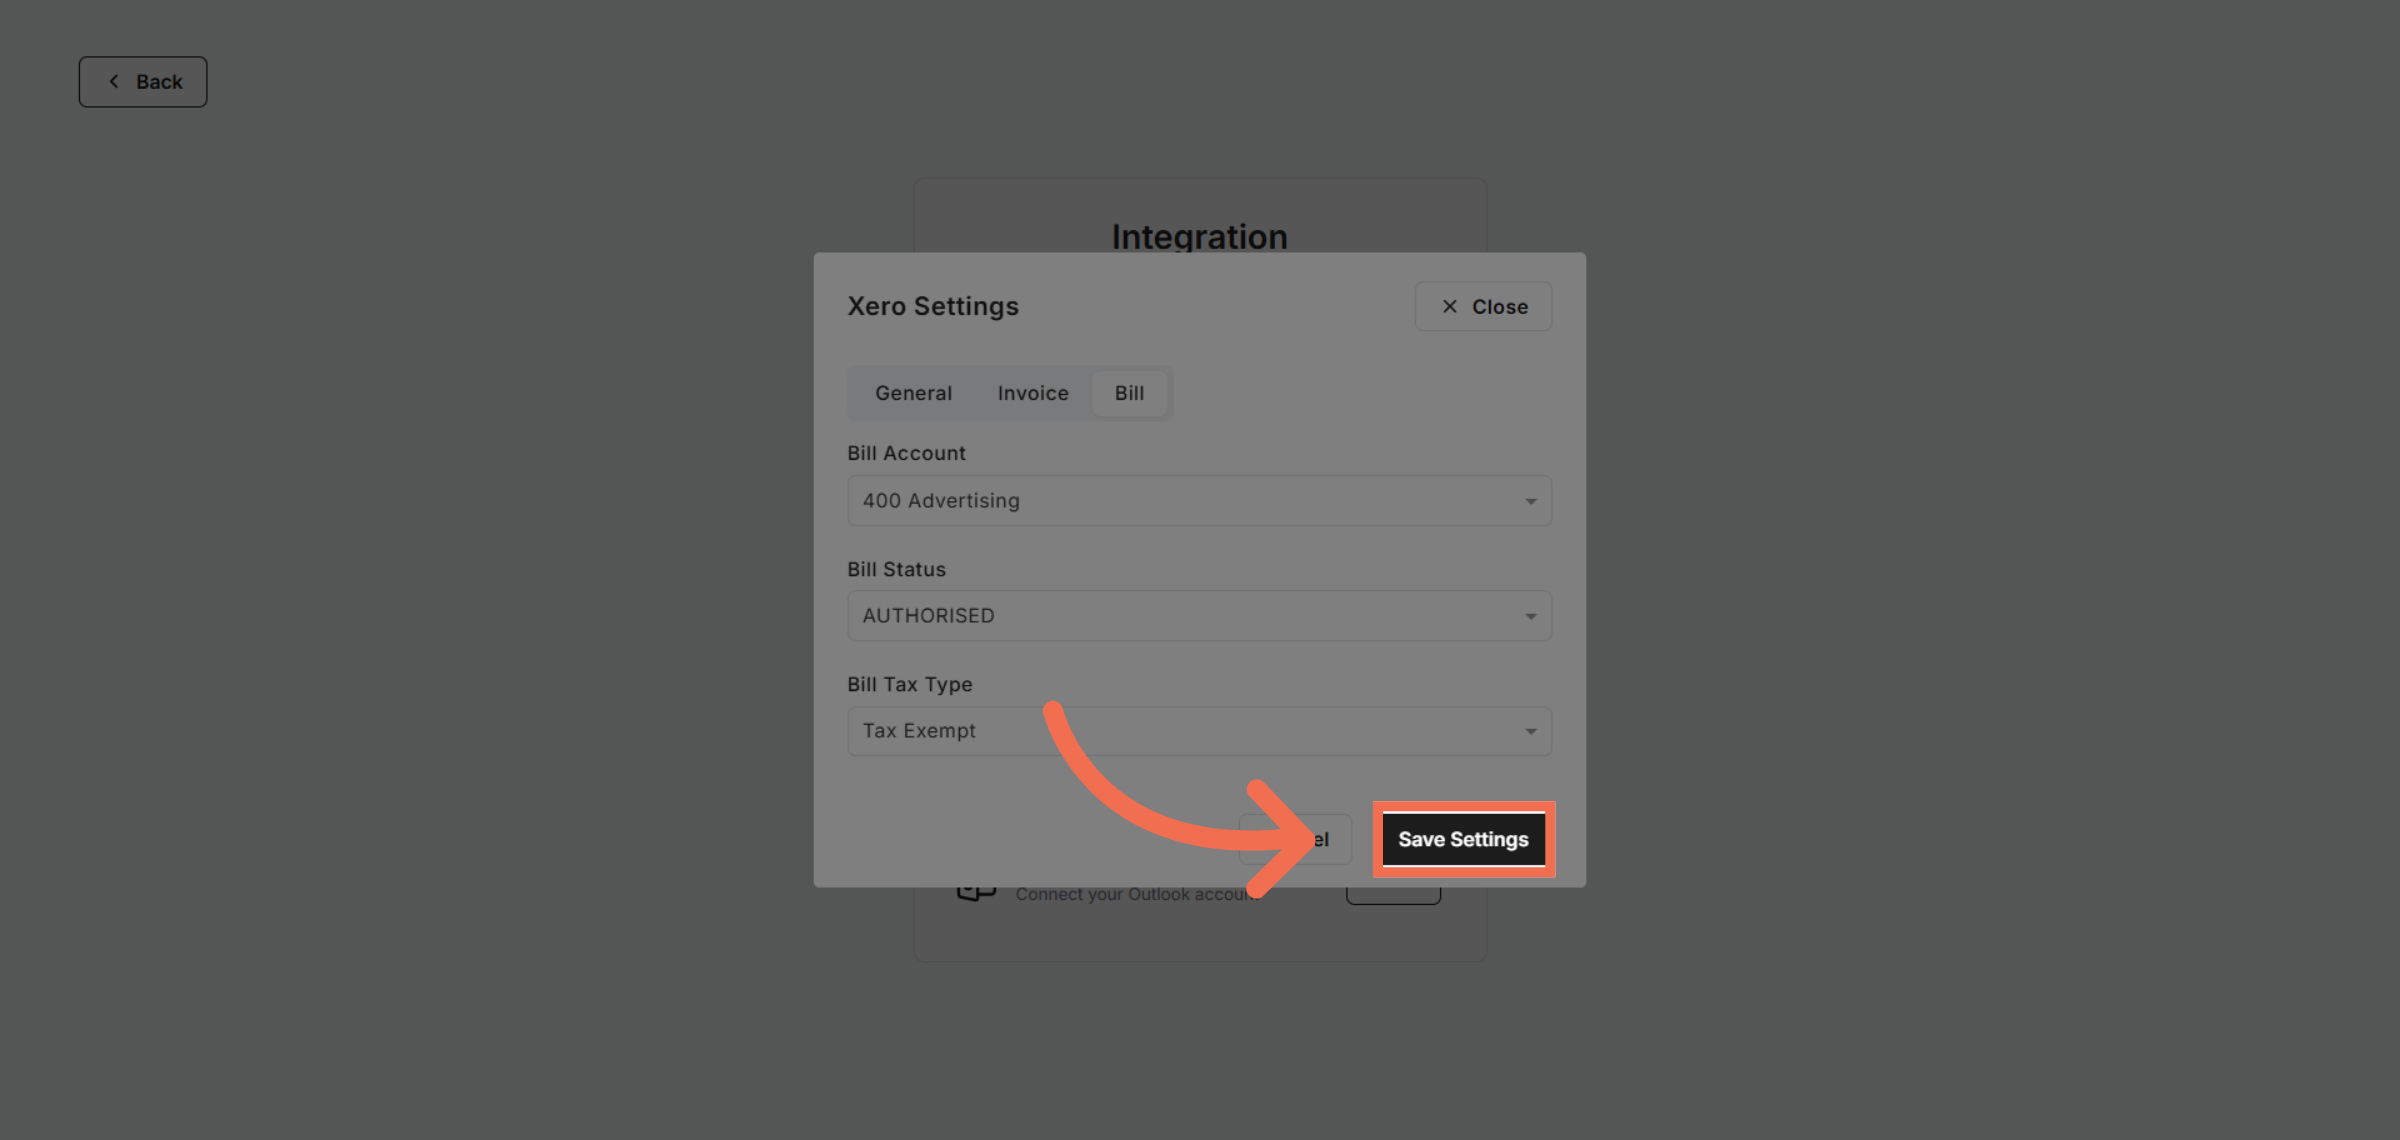Click the Bill Account dropdown arrow icon

click(1530, 501)
